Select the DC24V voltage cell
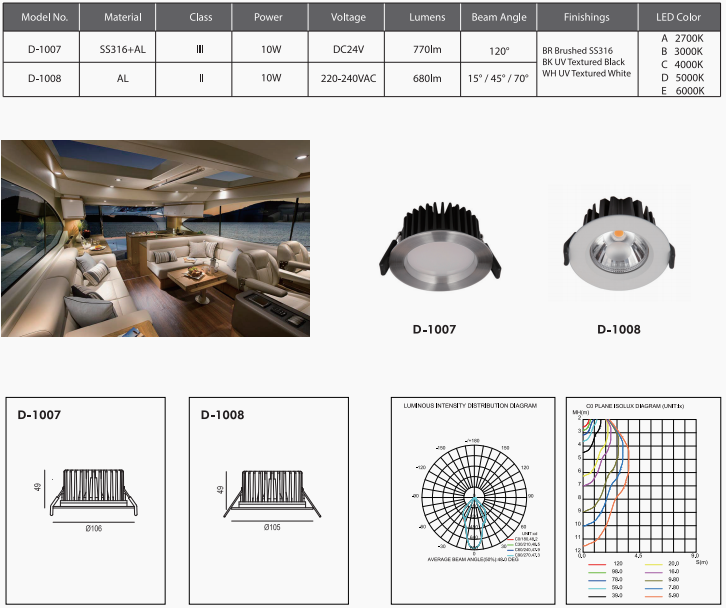This screenshot has width=726, height=608. 349,47
